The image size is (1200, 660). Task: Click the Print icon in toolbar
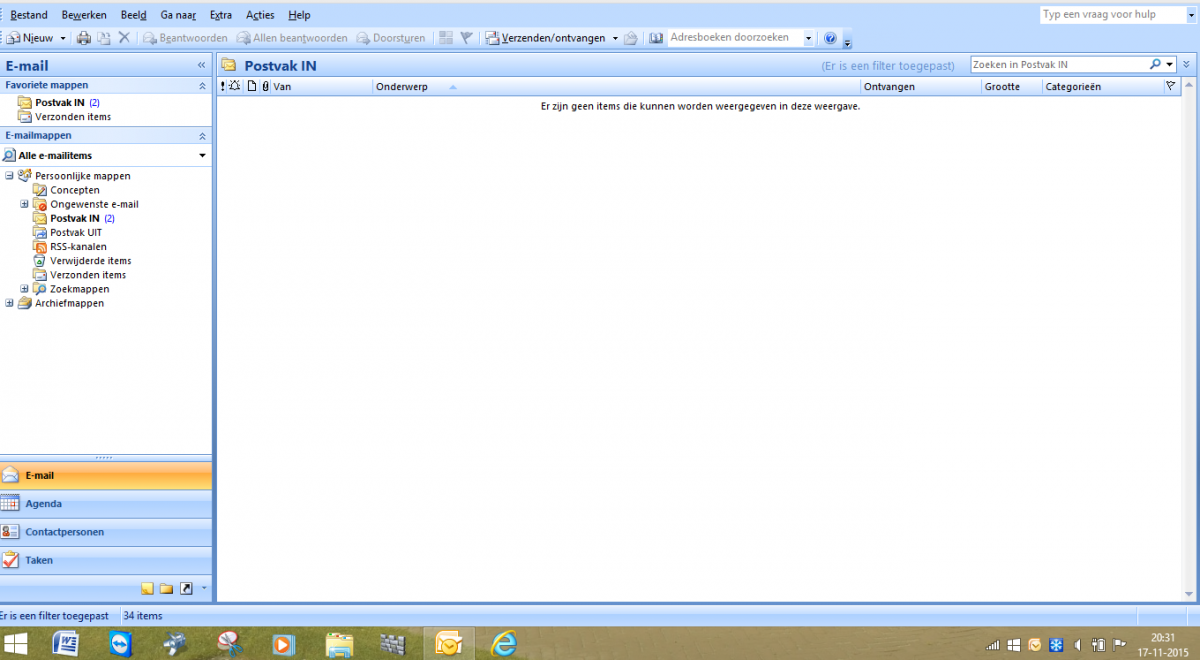pos(84,38)
